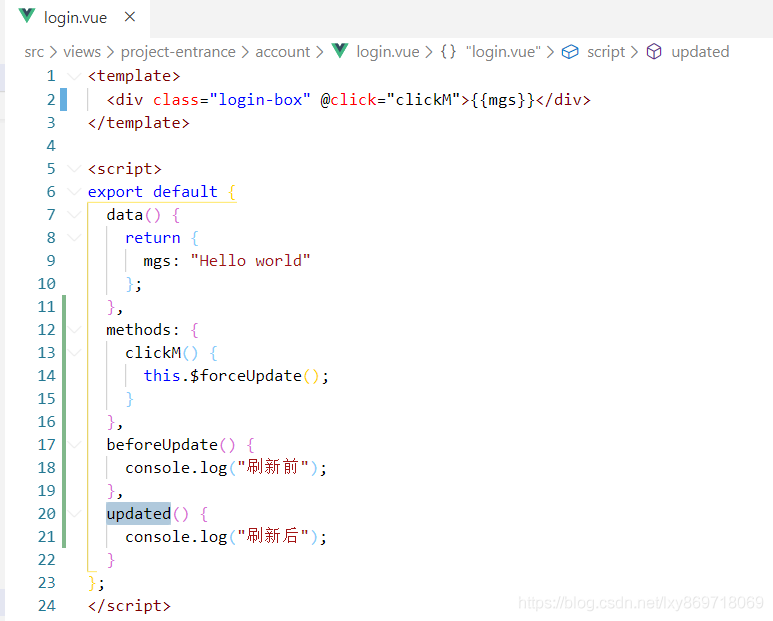Open the "login.vue" symbol breadcrumb
773x621 pixels.
click(503, 52)
